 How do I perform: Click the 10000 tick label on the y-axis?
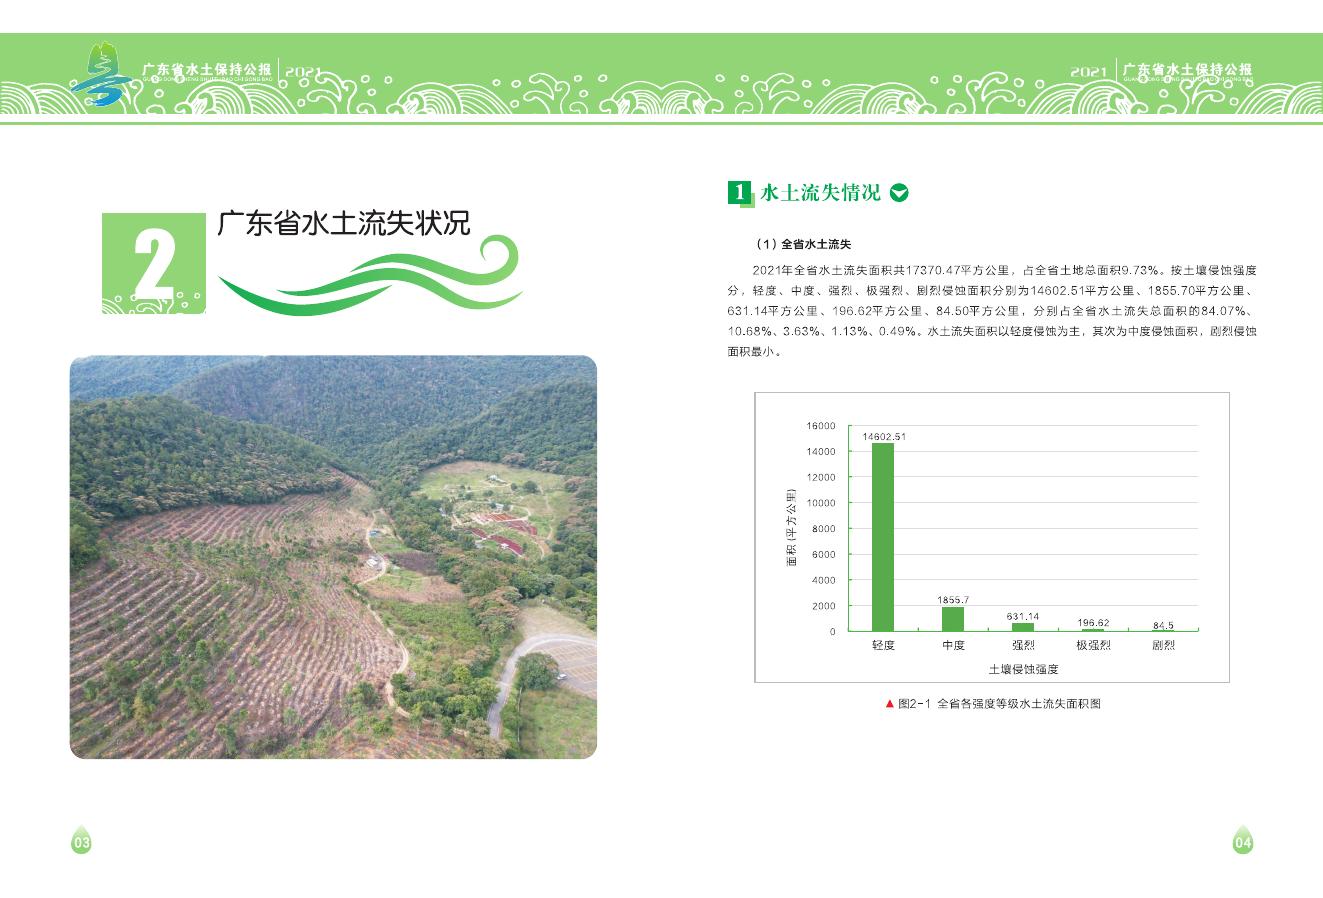pos(821,503)
